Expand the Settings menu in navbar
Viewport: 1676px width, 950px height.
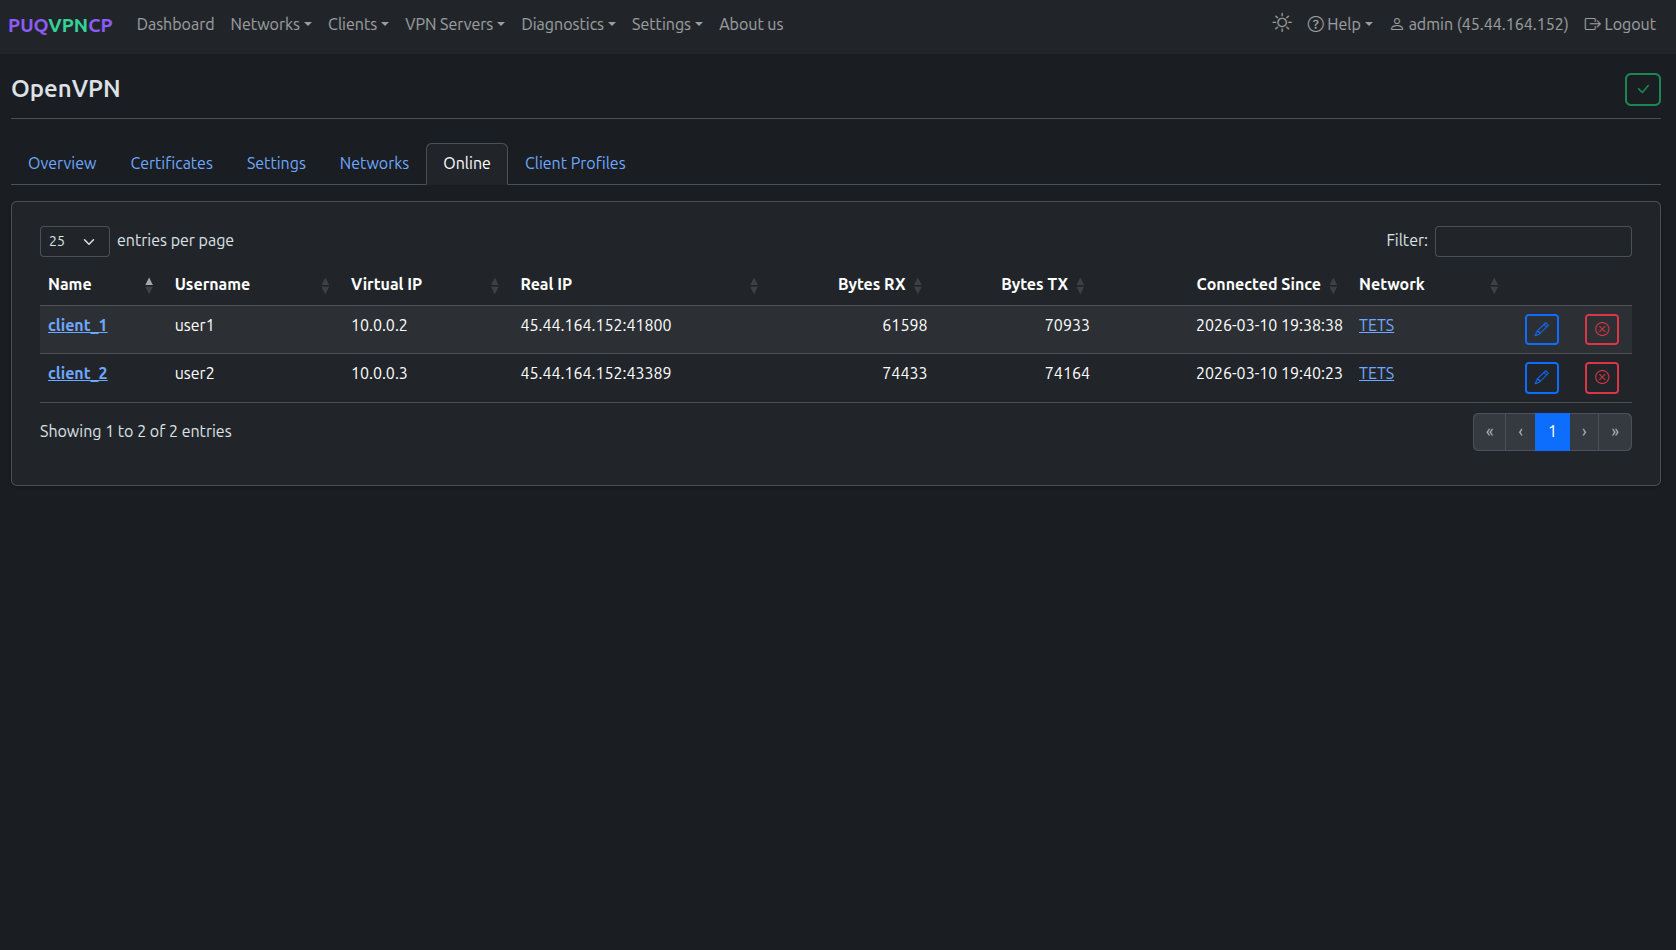[667, 24]
